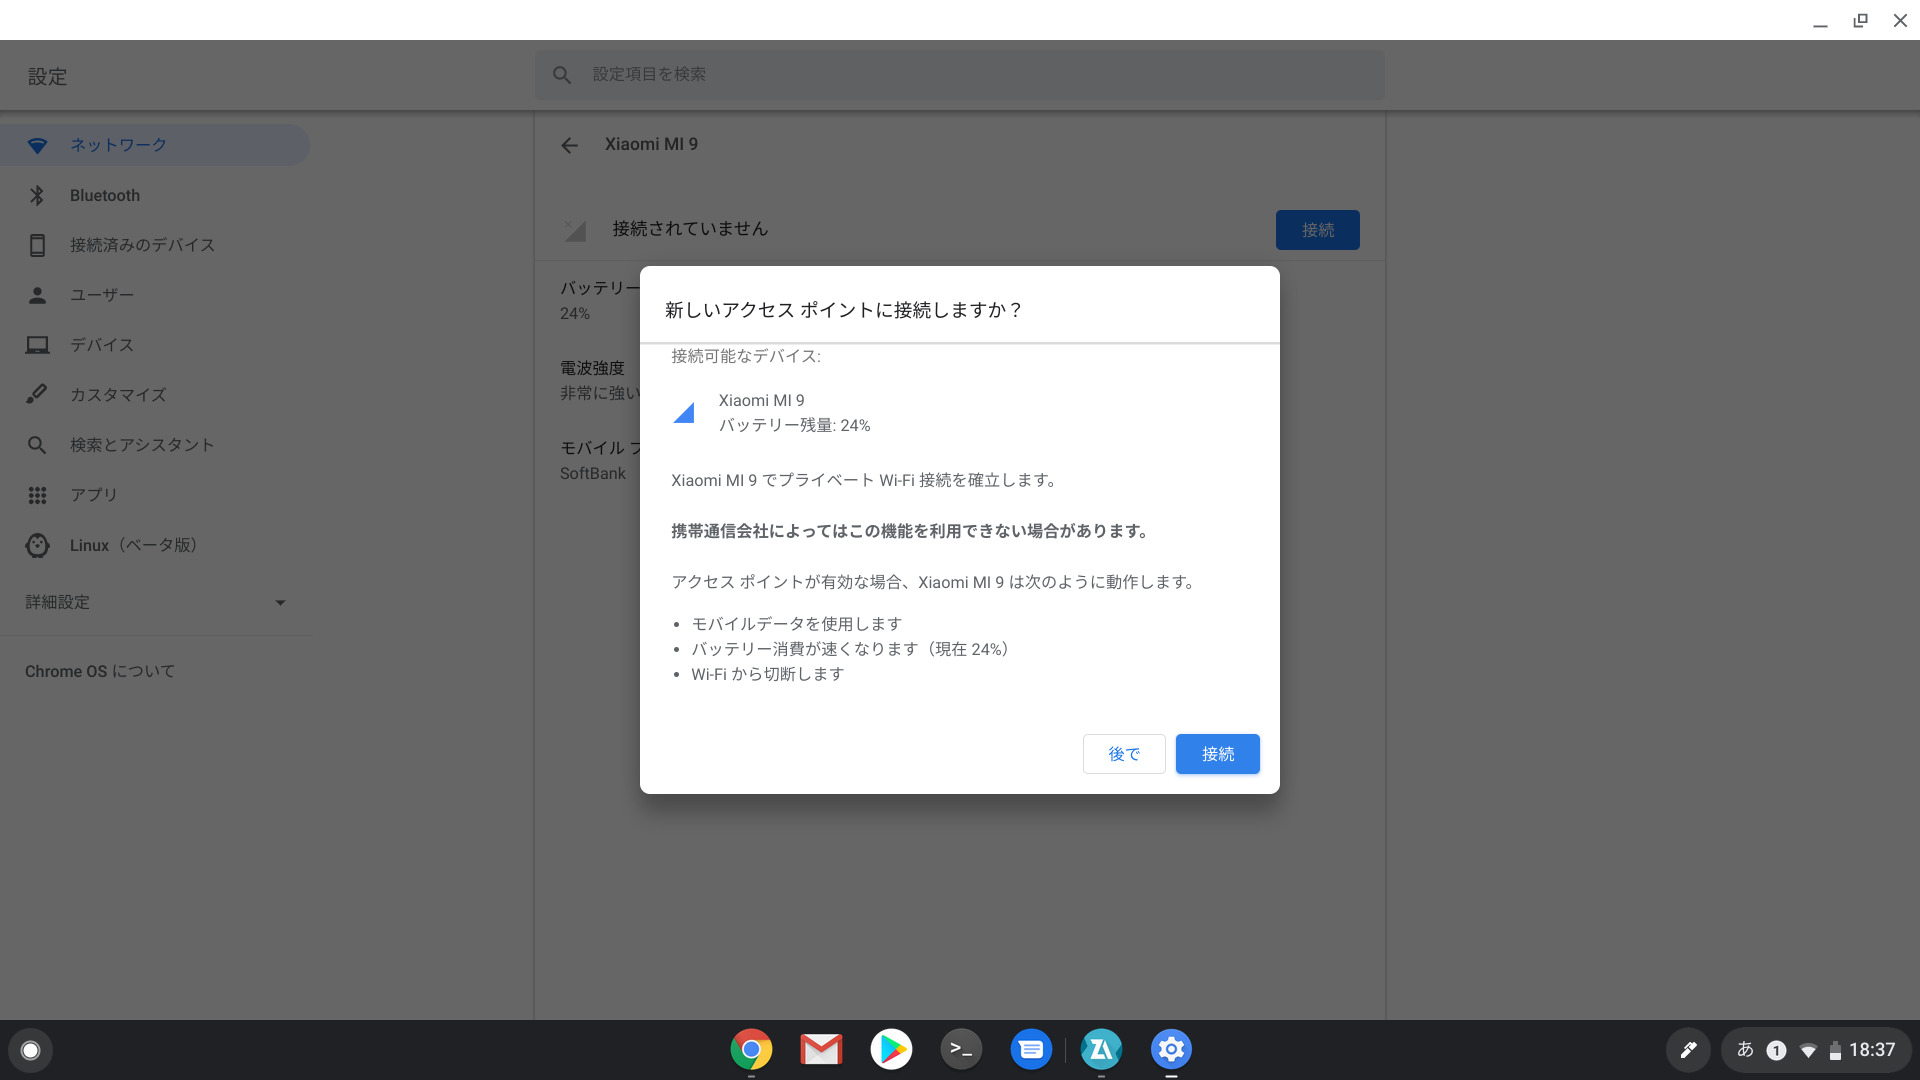Click the person icon beside ユーザー
Screen dimensions: 1920x1080
coord(37,295)
